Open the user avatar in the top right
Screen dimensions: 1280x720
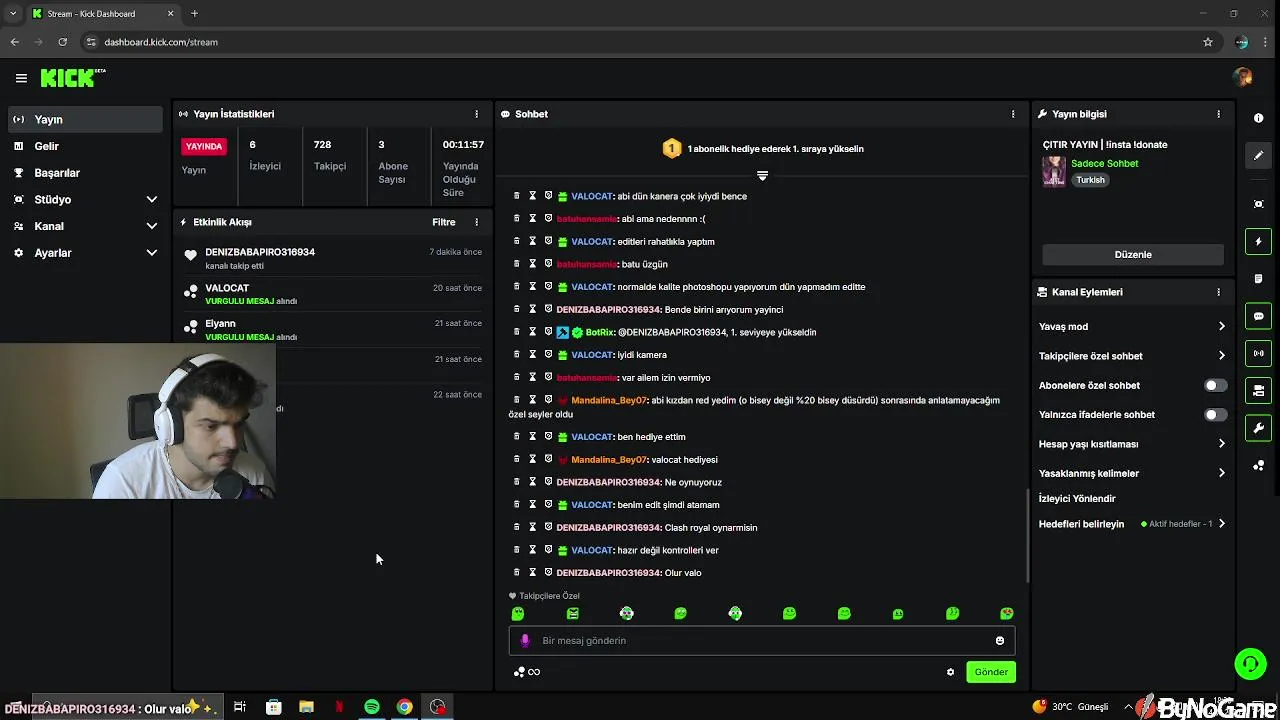[x=1243, y=78]
